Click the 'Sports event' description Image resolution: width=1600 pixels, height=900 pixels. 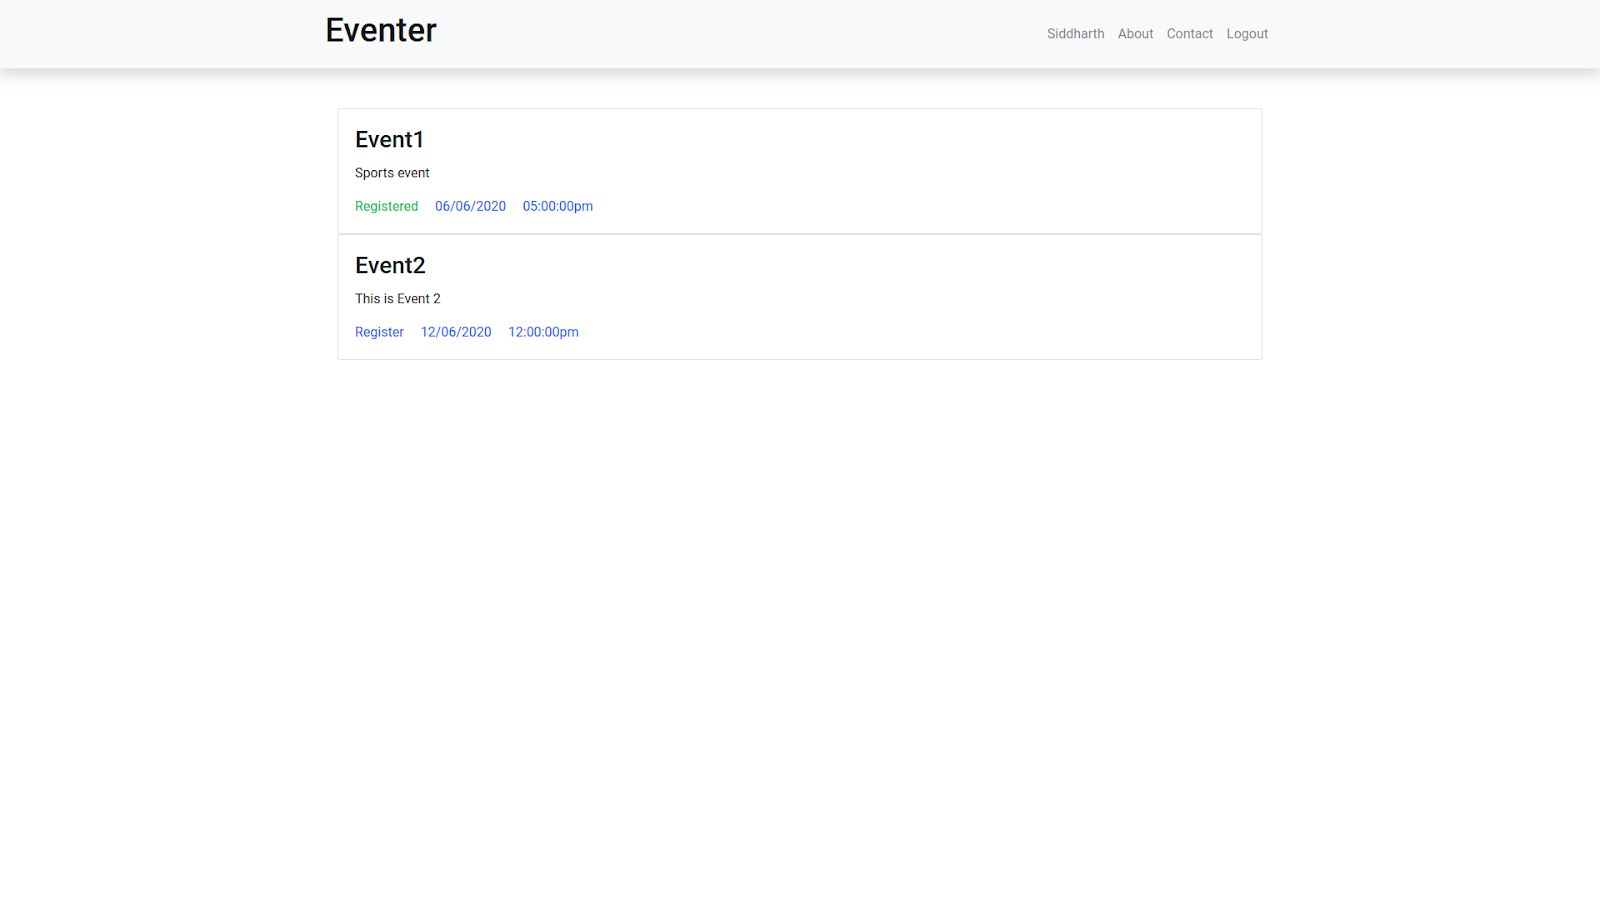[x=392, y=173]
